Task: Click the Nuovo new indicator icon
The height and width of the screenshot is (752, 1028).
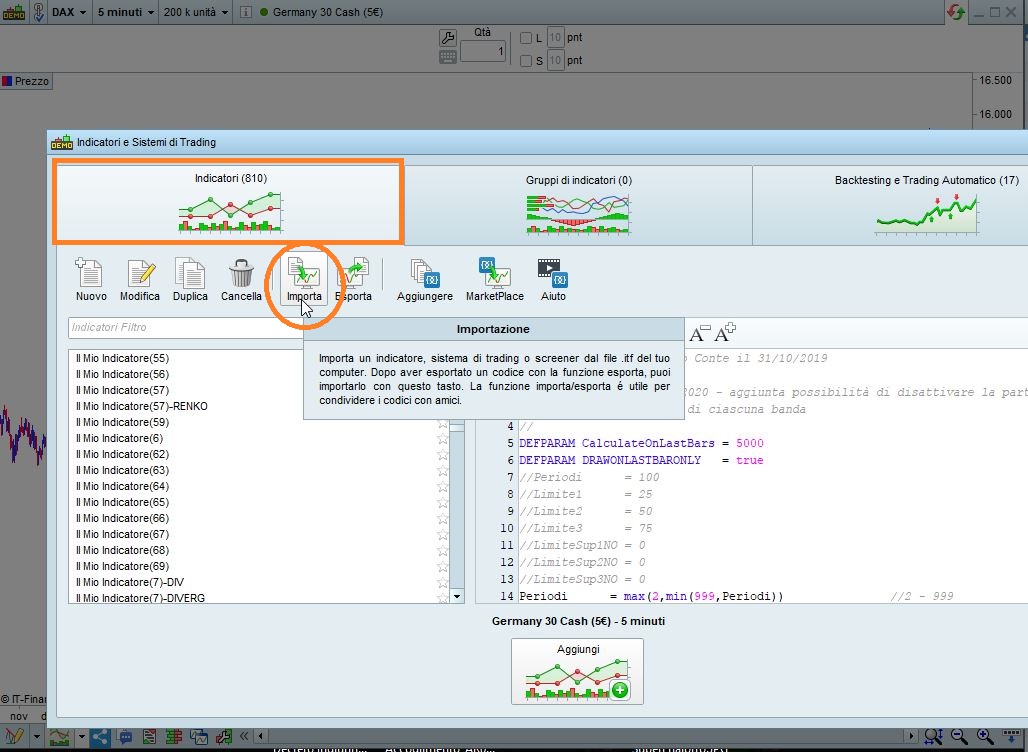Action: [90, 273]
